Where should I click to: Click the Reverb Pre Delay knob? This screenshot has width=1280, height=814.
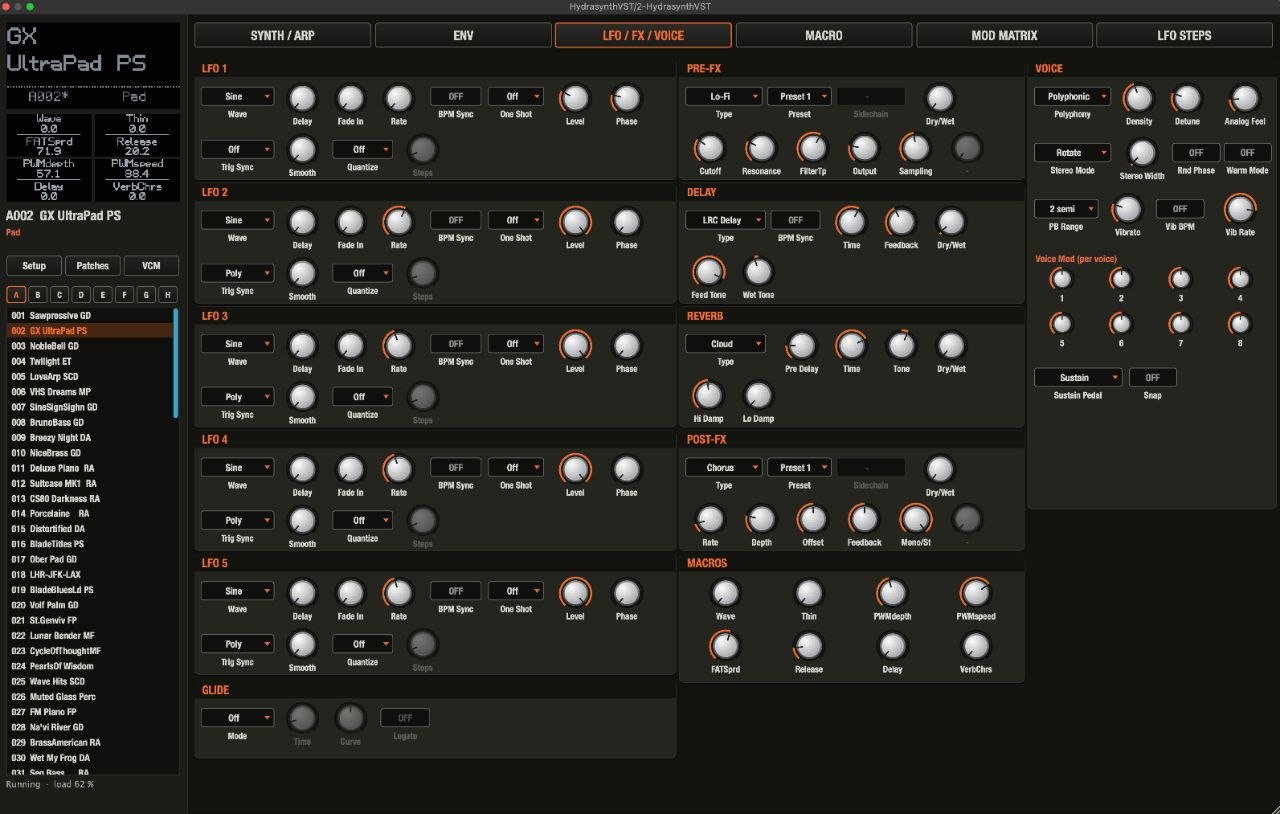click(x=801, y=346)
